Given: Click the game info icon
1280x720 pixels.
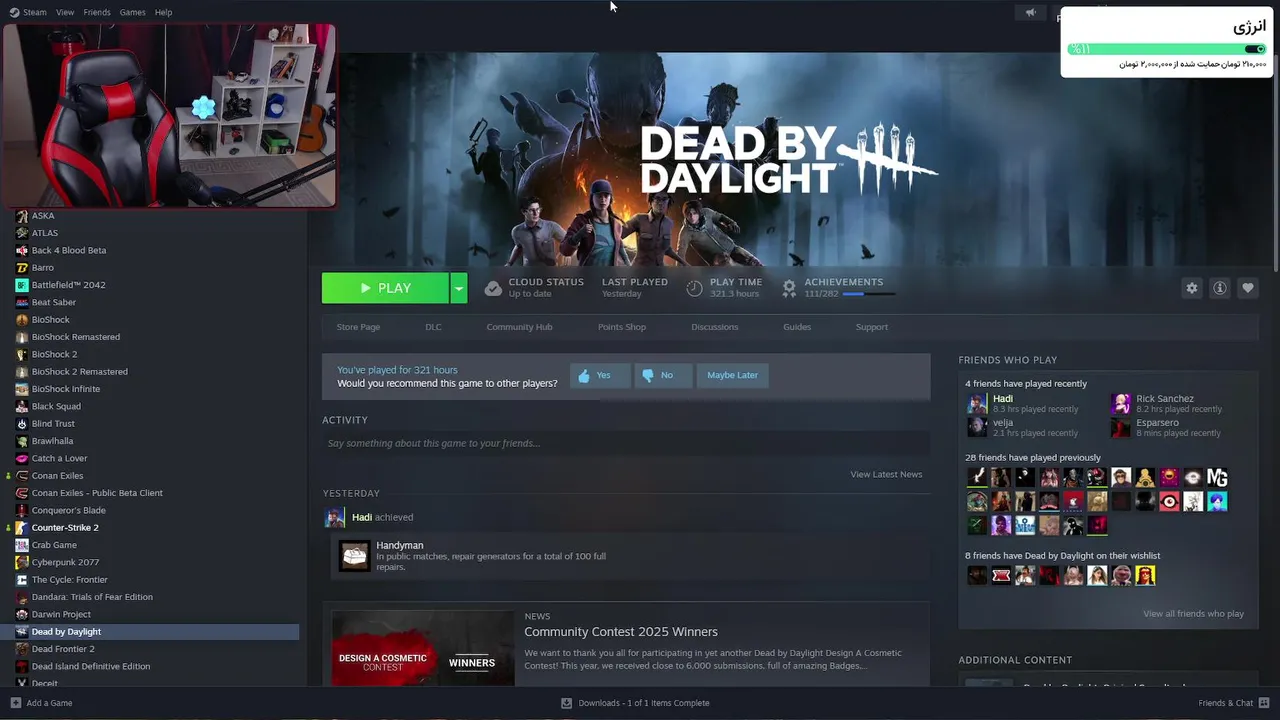Looking at the screenshot, I should click(x=1220, y=288).
